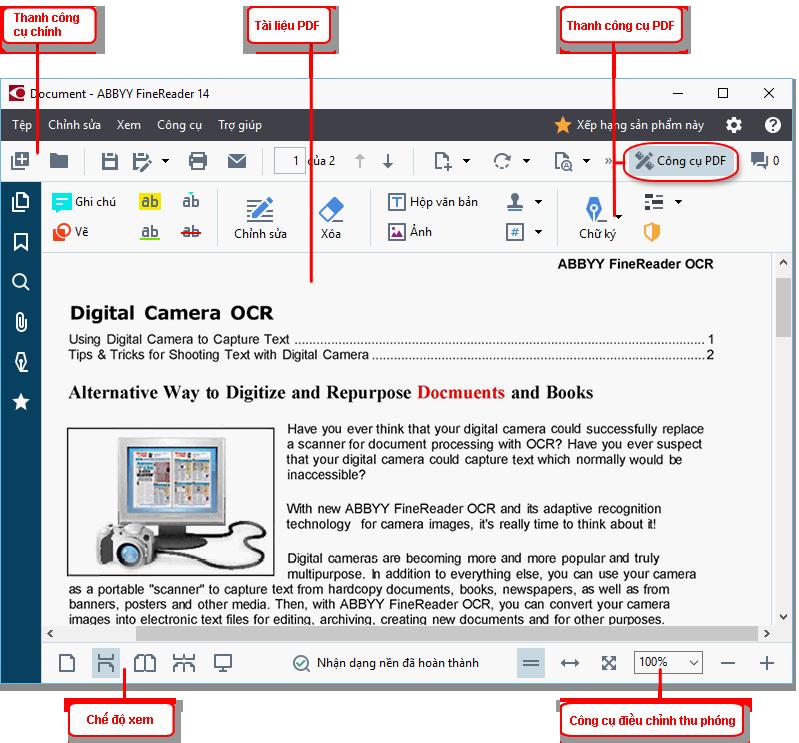The height and width of the screenshot is (743, 799).
Task: Go to next page with down arrow
Action: (388, 161)
